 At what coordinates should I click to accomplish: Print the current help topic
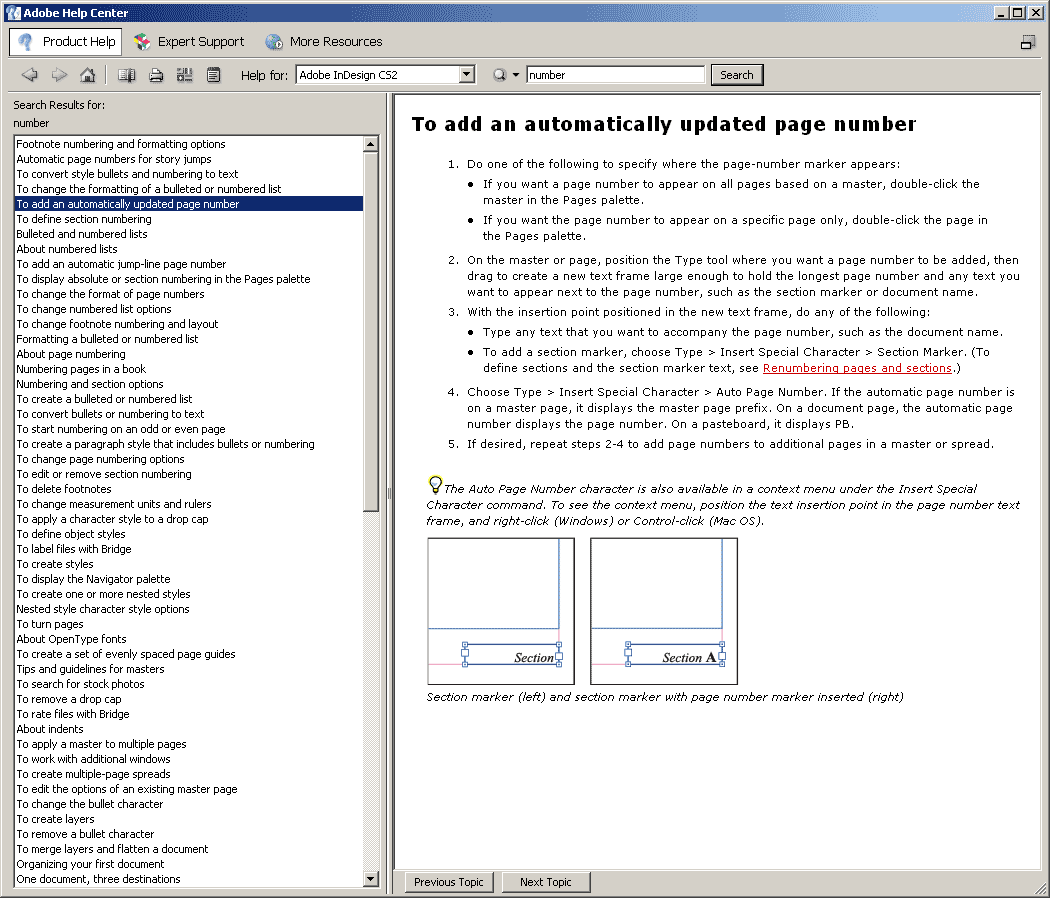[156, 75]
